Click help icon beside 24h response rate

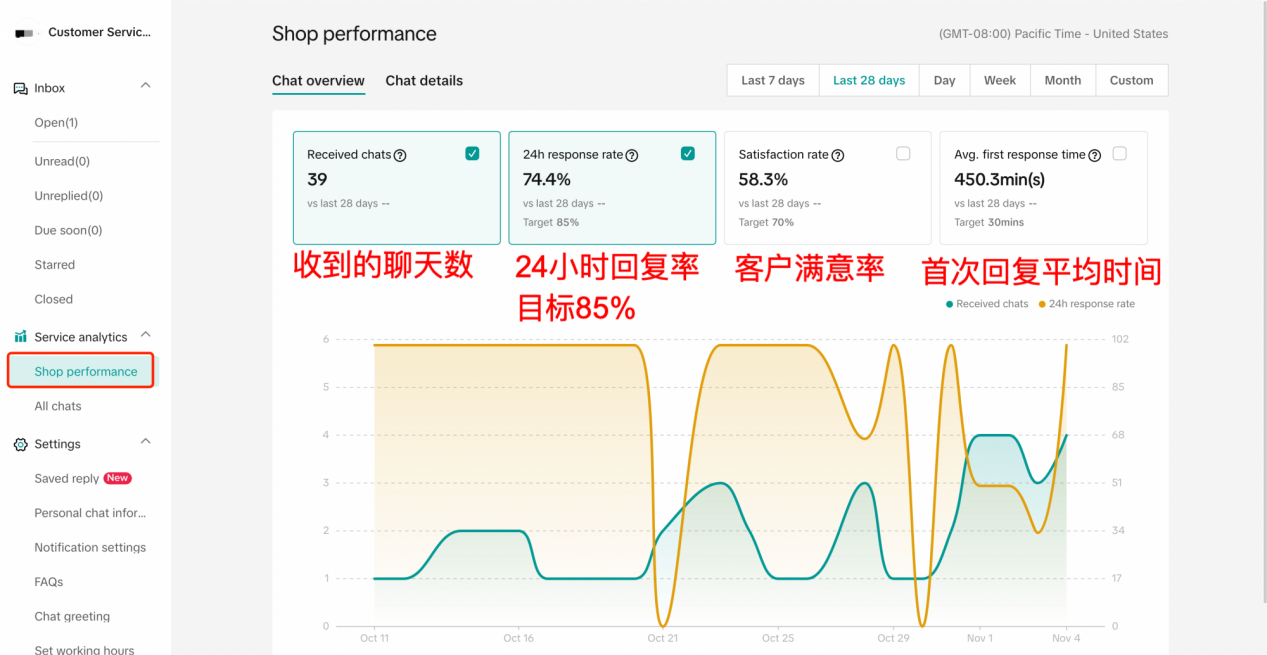632,155
